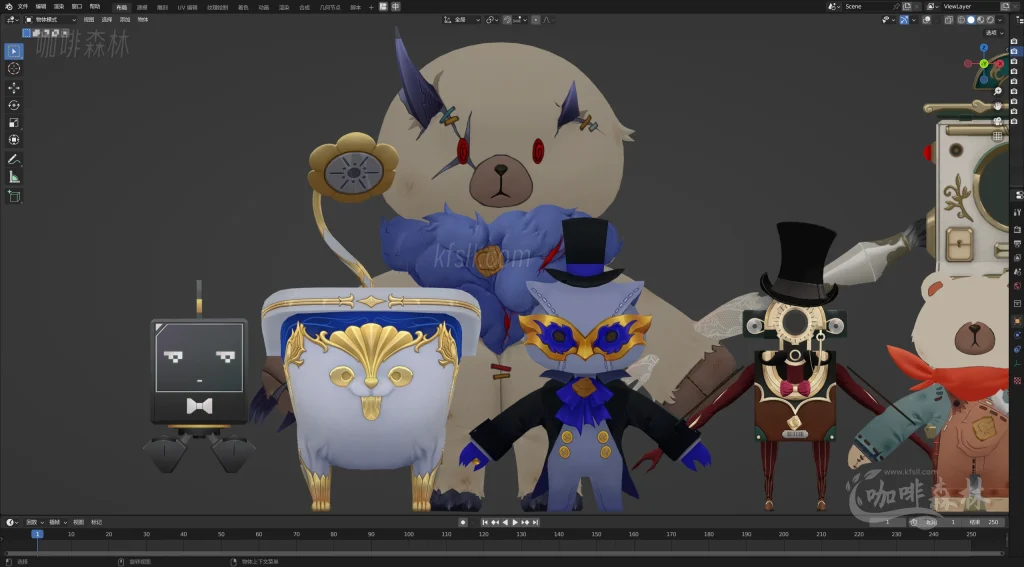Jump to the timeline end frame

click(x=536, y=522)
